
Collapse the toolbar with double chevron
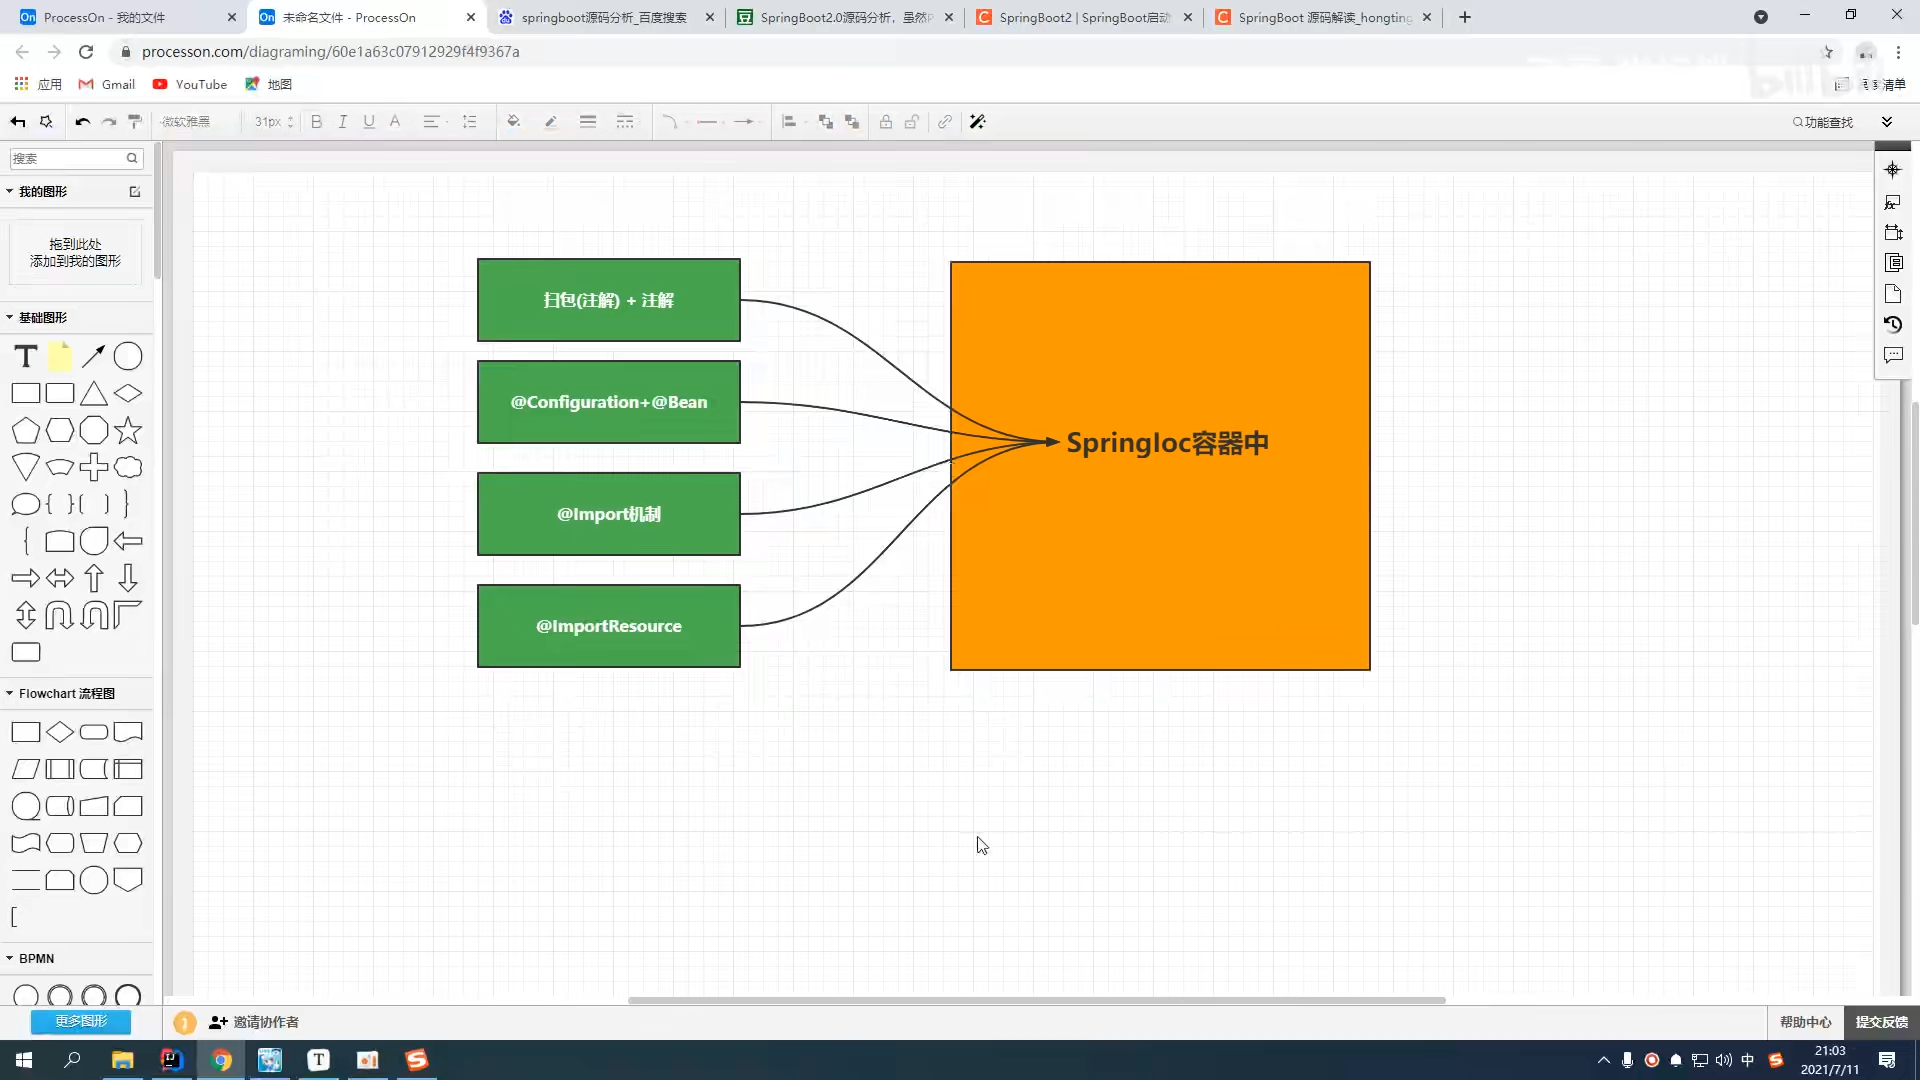1887,122
